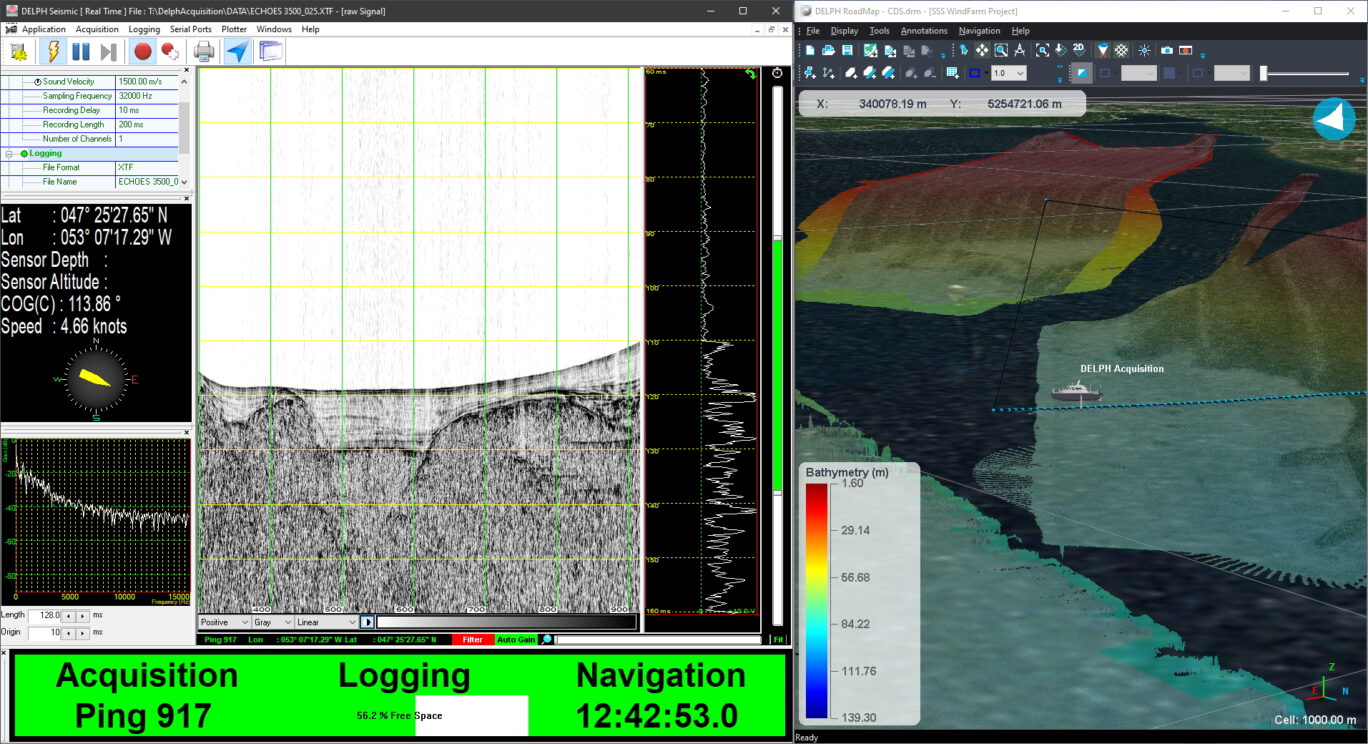This screenshot has width=1368, height=744.
Task: Toggle the green Auto Gain indicator
Action: coord(516,640)
